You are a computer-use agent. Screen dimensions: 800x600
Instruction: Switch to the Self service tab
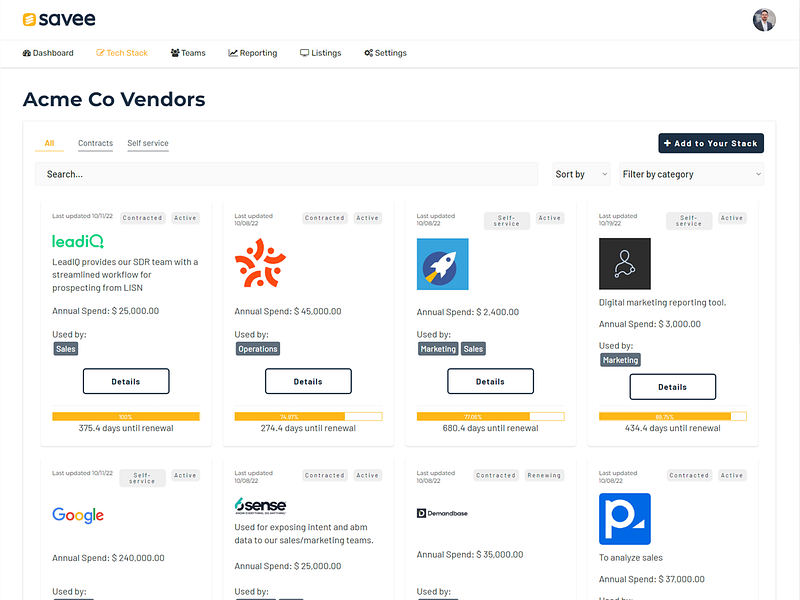click(x=148, y=143)
